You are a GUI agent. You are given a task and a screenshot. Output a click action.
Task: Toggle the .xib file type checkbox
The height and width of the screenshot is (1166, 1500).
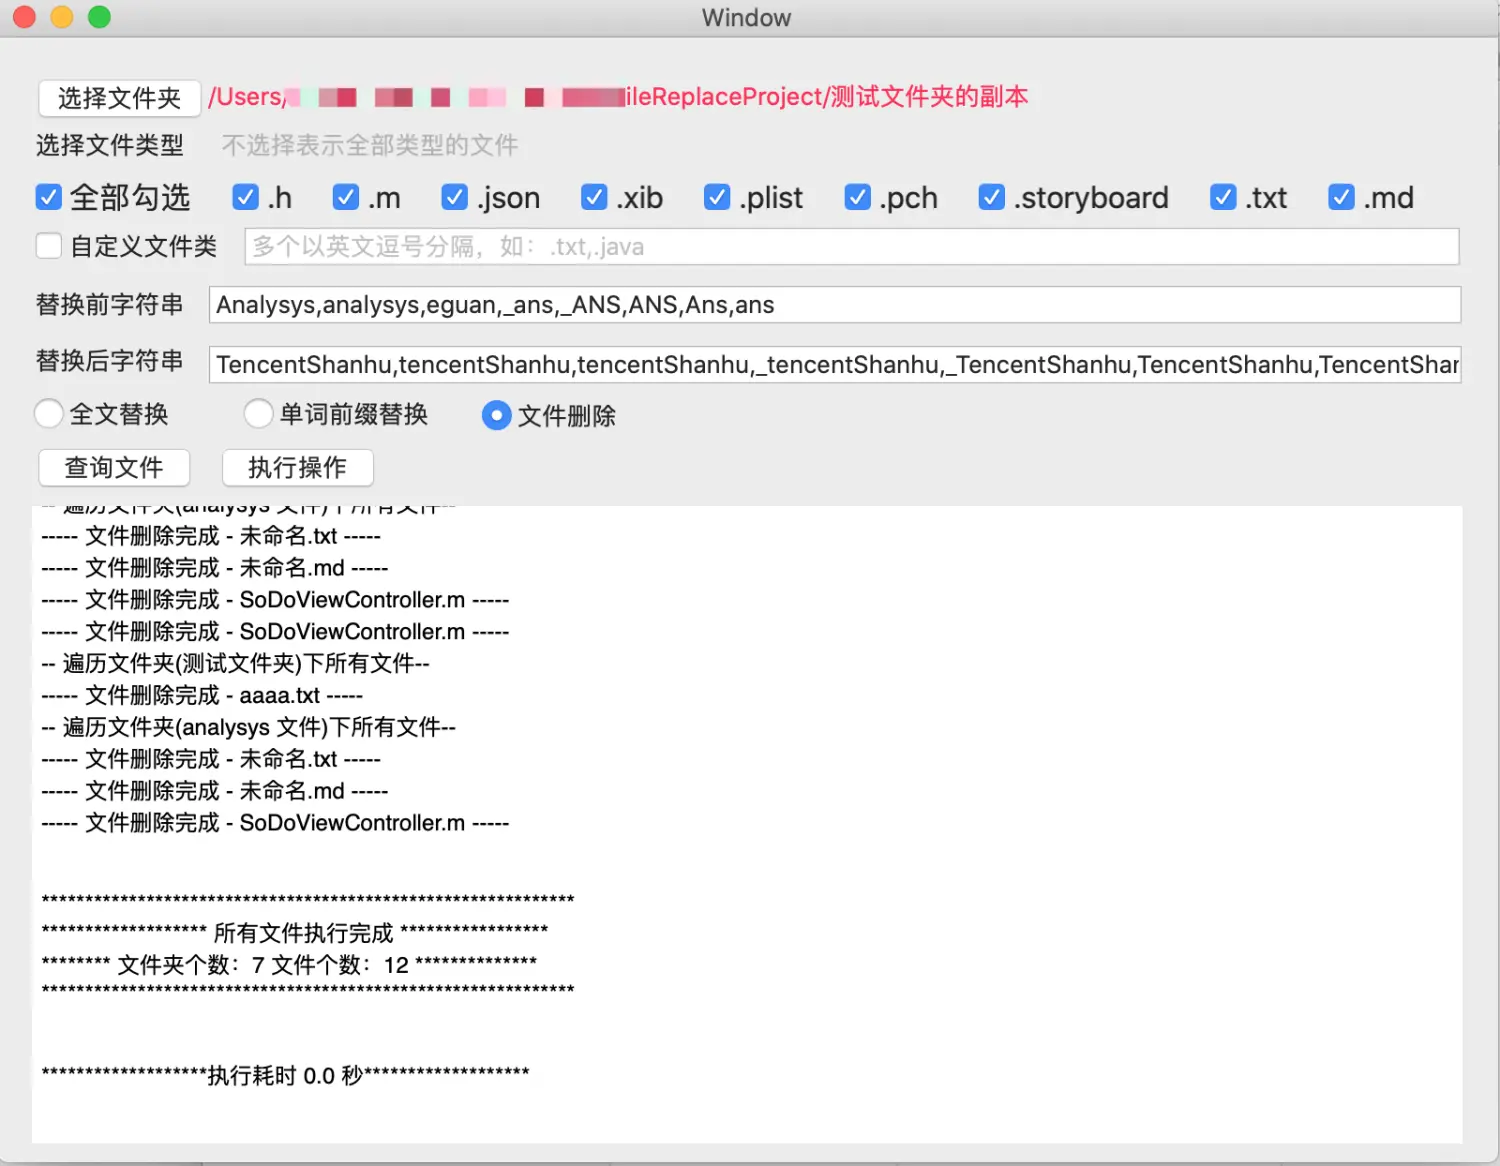[594, 198]
